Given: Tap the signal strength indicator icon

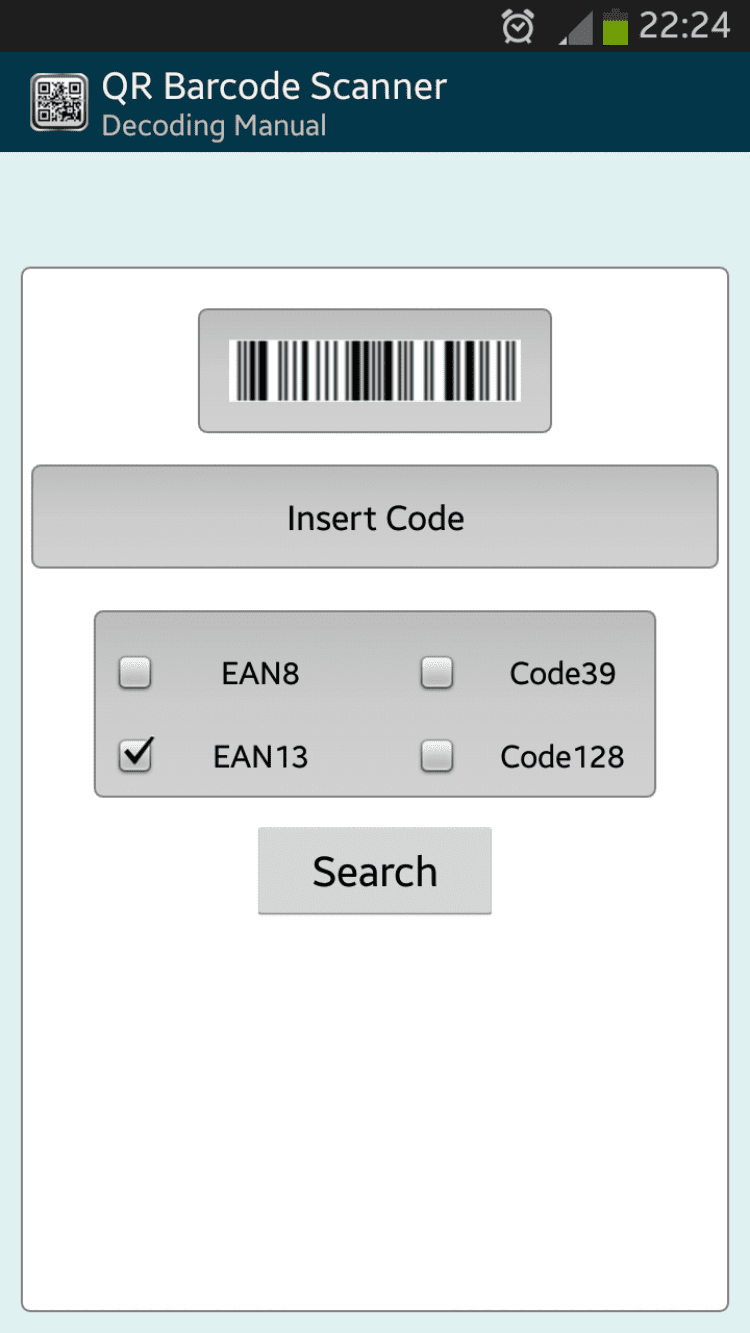Looking at the screenshot, I should pos(576,28).
